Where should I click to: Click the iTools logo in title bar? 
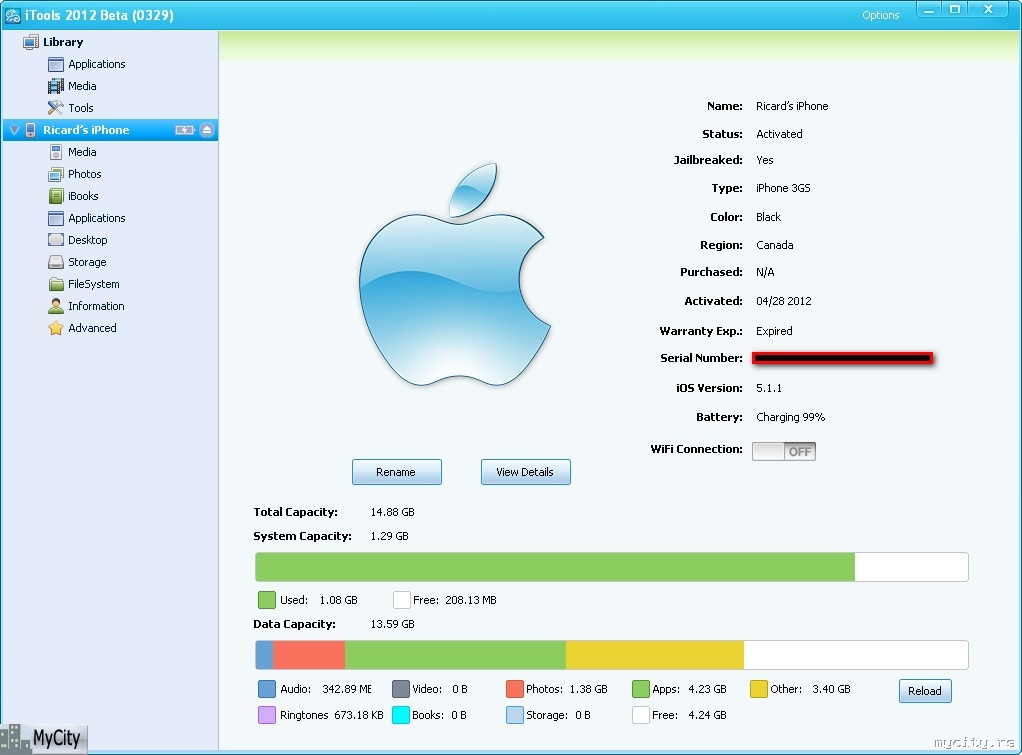tap(12, 15)
